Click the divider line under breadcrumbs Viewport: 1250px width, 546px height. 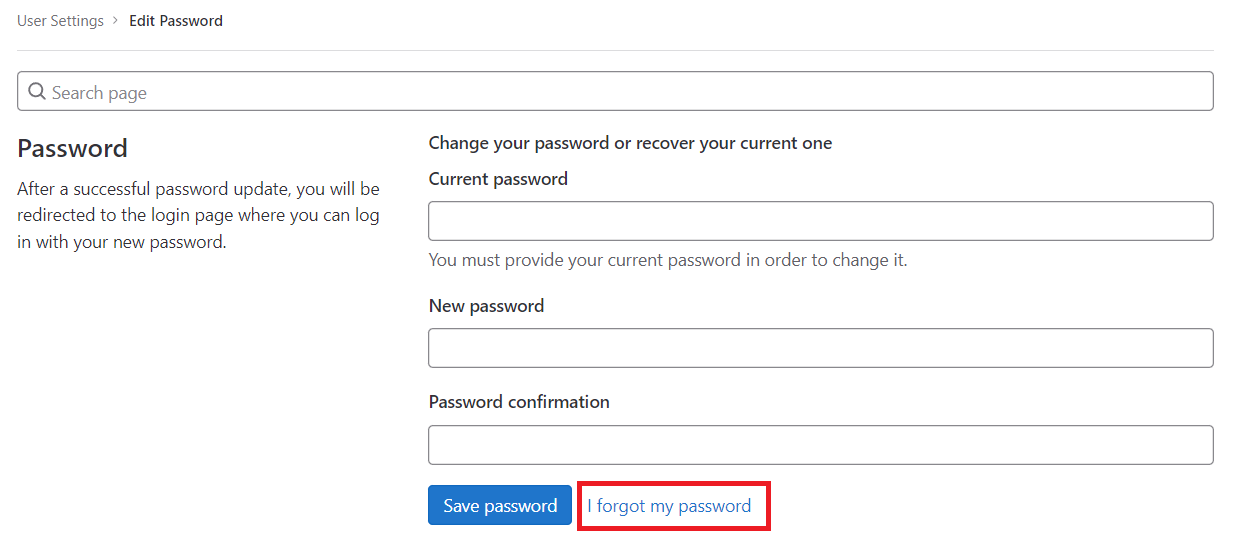[615, 50]
